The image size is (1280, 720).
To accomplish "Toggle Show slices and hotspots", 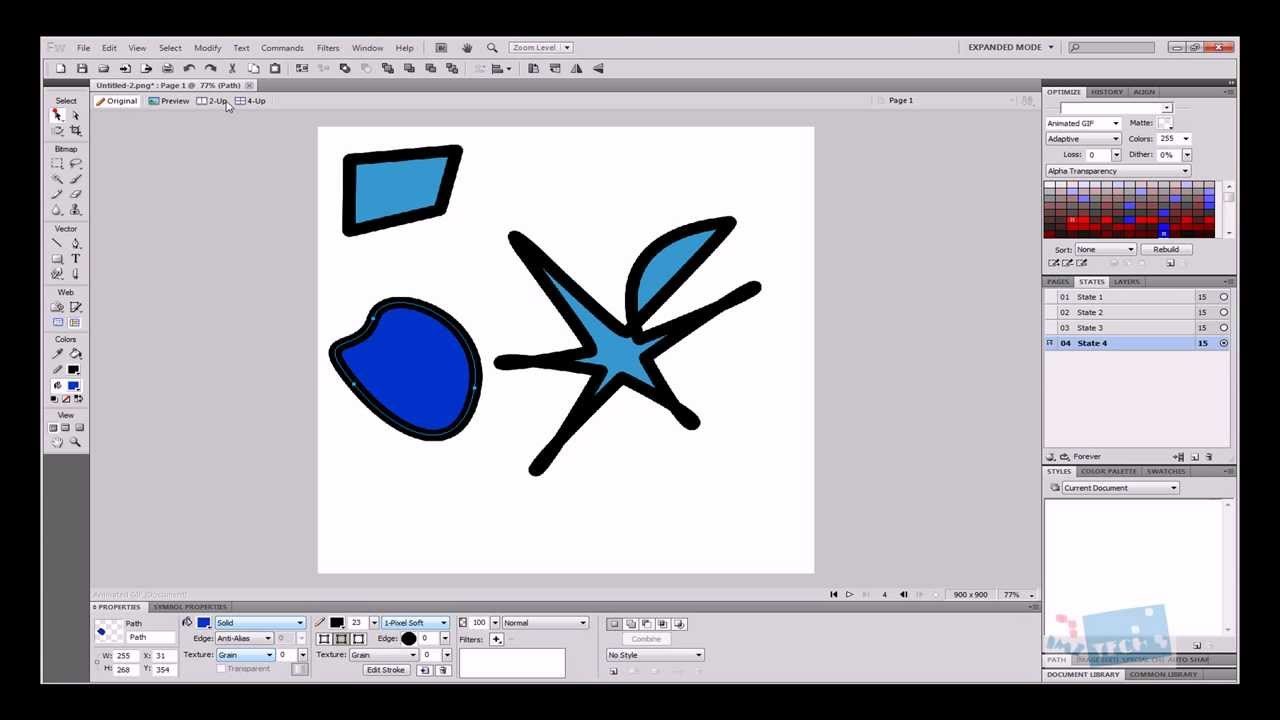I will 75,322.
